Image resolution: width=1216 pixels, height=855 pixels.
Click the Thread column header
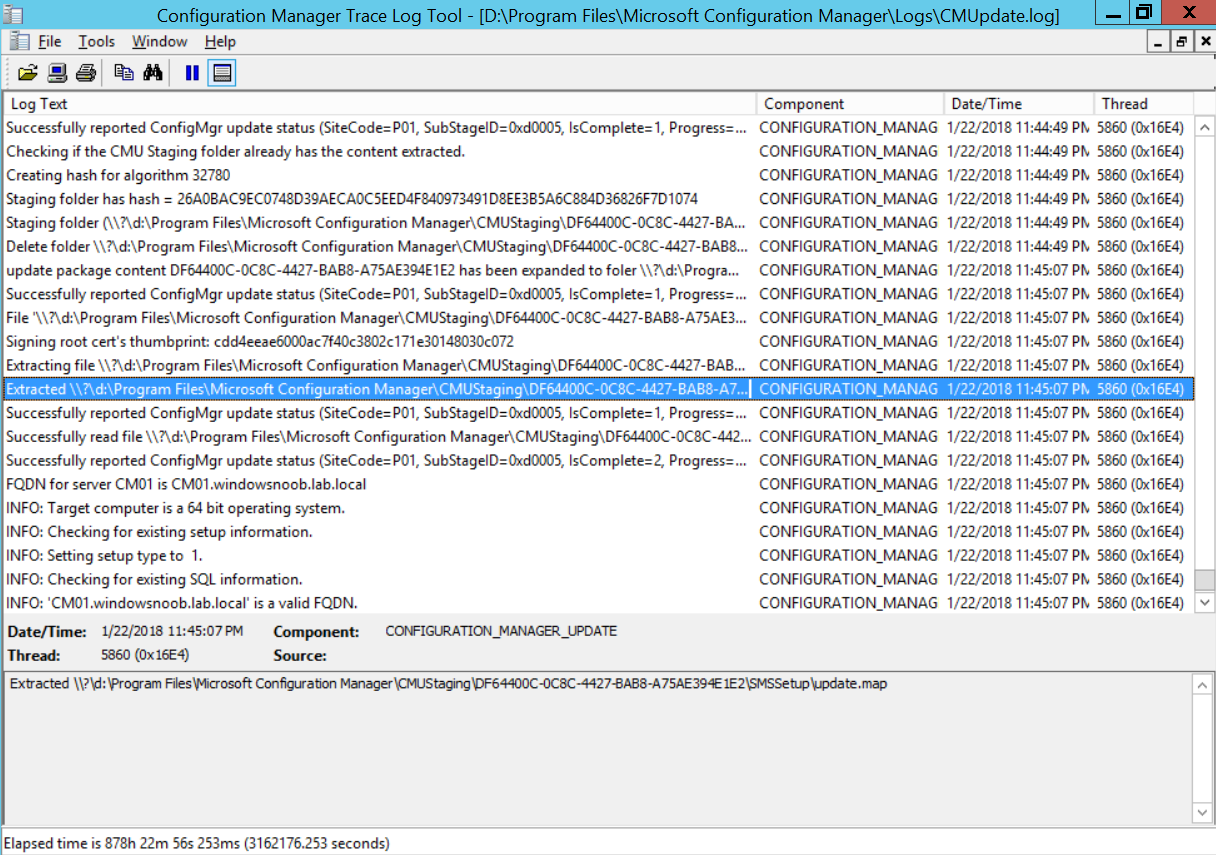click(1144, 104)
